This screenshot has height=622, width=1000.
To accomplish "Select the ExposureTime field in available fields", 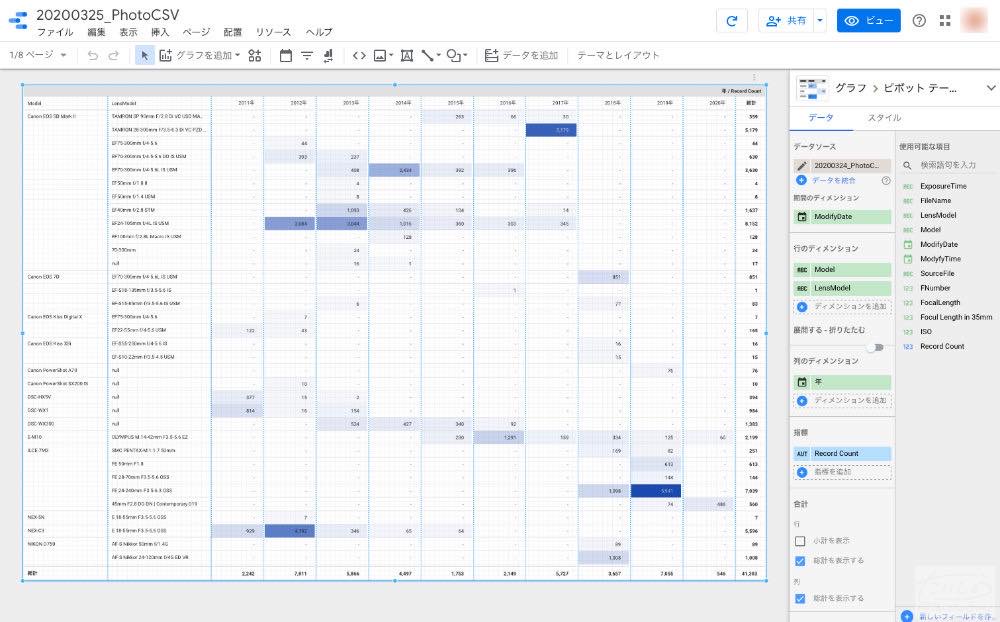I will click(x=943, y=186).
